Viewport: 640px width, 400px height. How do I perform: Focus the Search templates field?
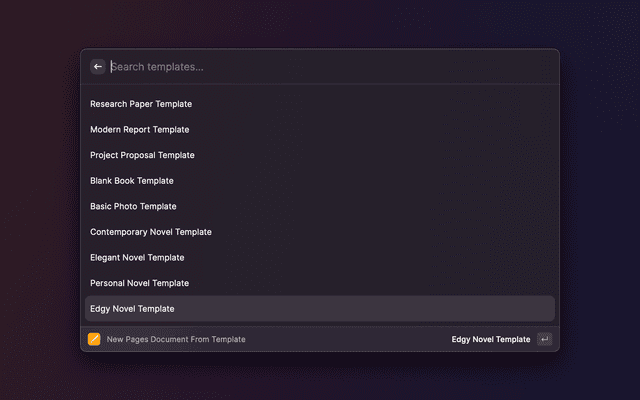pos(320,67)
